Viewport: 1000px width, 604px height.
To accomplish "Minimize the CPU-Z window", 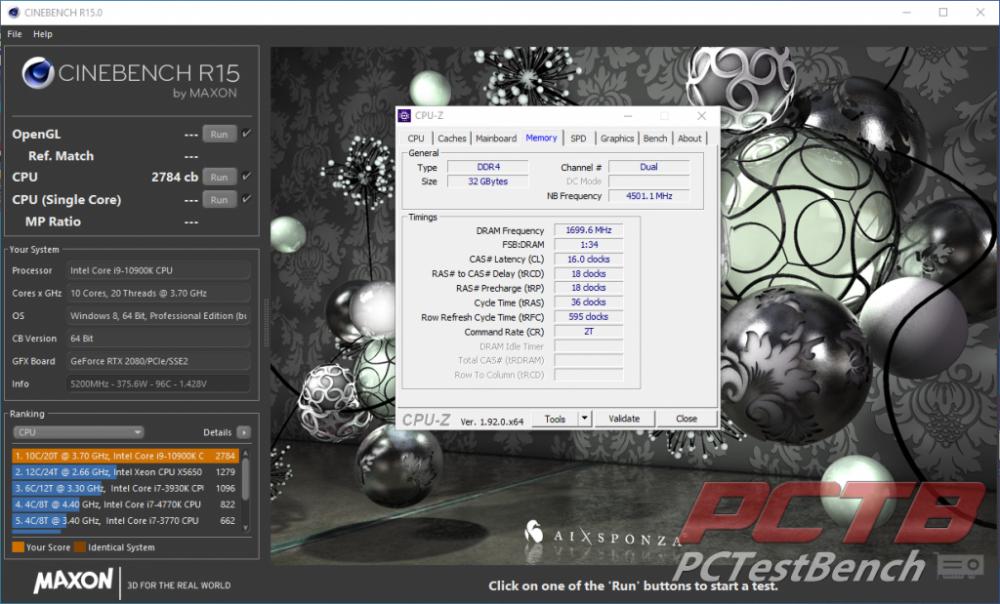I will 628,116.
